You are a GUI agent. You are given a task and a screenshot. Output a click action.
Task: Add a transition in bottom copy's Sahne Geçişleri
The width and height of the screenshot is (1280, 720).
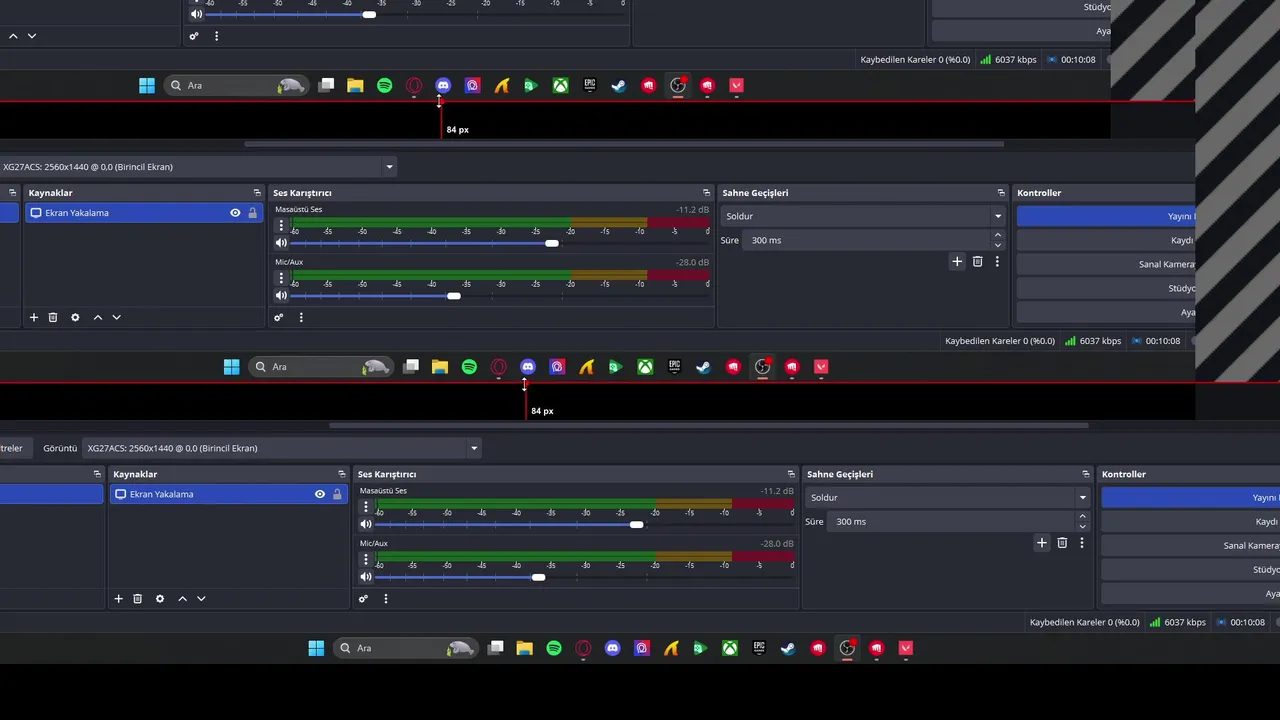pyautogui.click(x=1041, y=542)
